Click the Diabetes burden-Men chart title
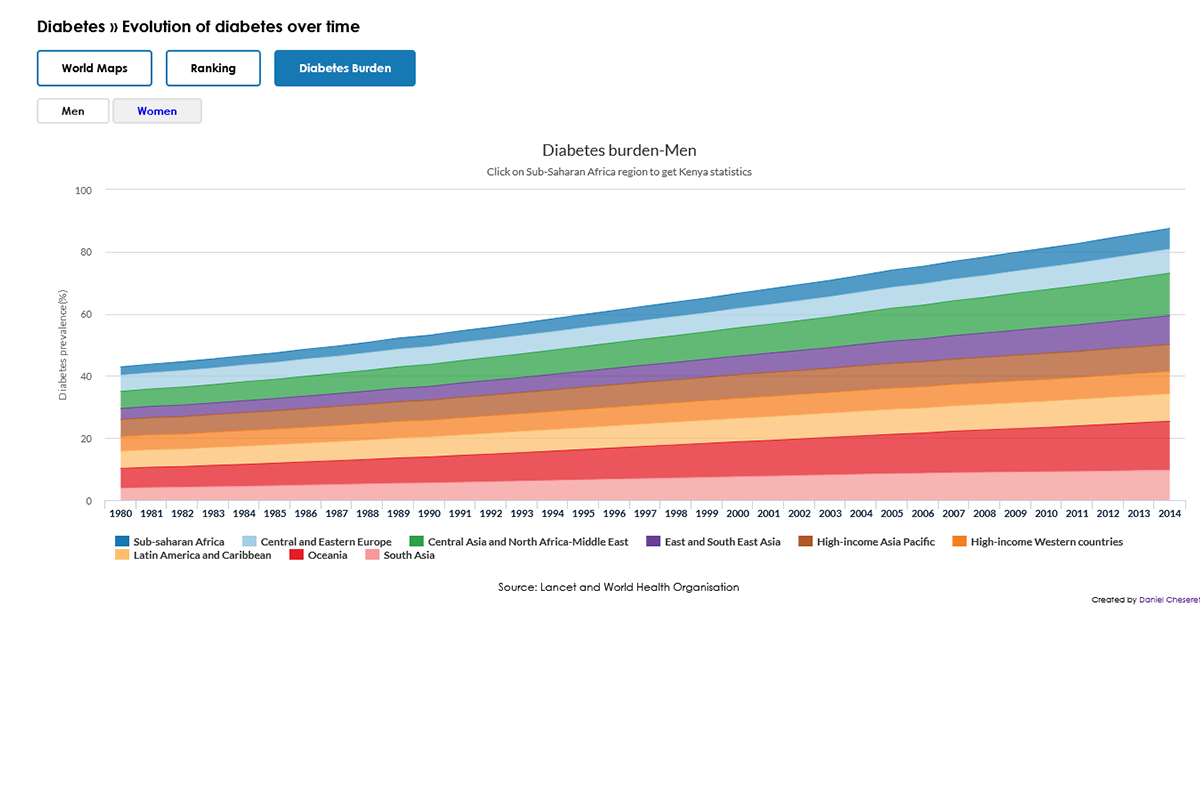Image resolution: width=1200 pixels, height=800 pixels. pyautogui.click(x=619, y=149)
